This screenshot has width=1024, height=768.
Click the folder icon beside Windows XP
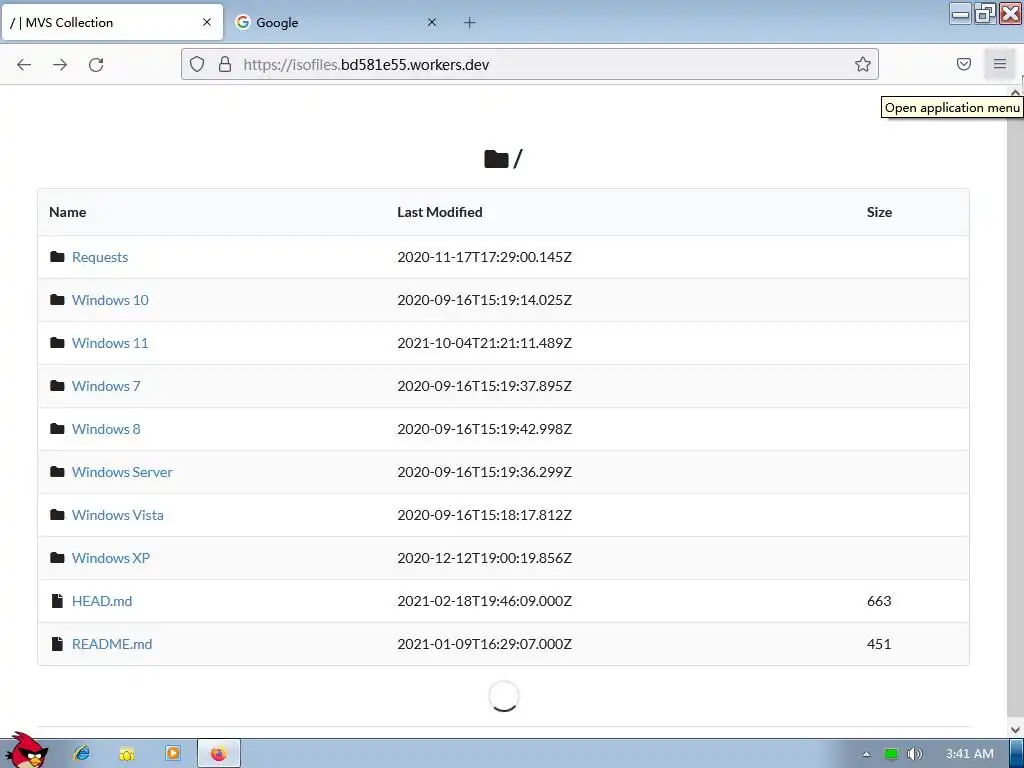57,558
